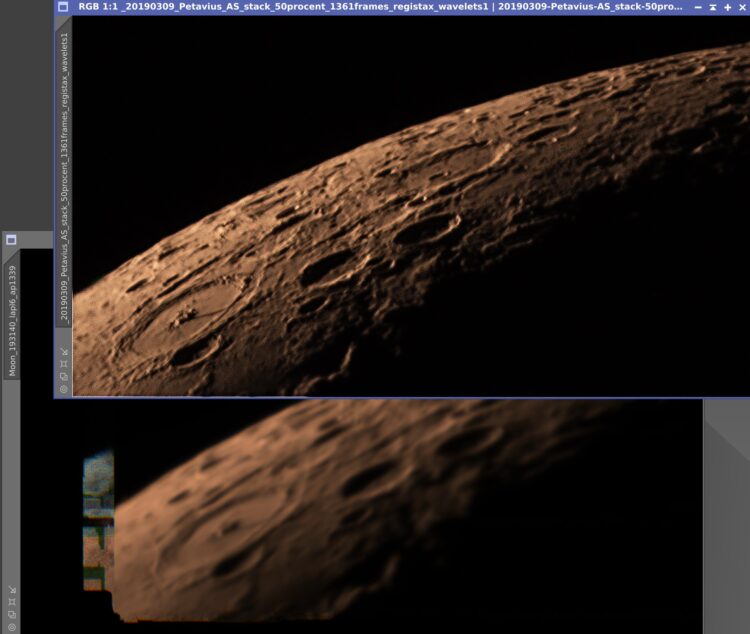Viewport: 750px width, 634px height.
Task: Click the duplicate-image icon in Petavius window sidebar
Action: pyautogui.click(x=64, y=377)
